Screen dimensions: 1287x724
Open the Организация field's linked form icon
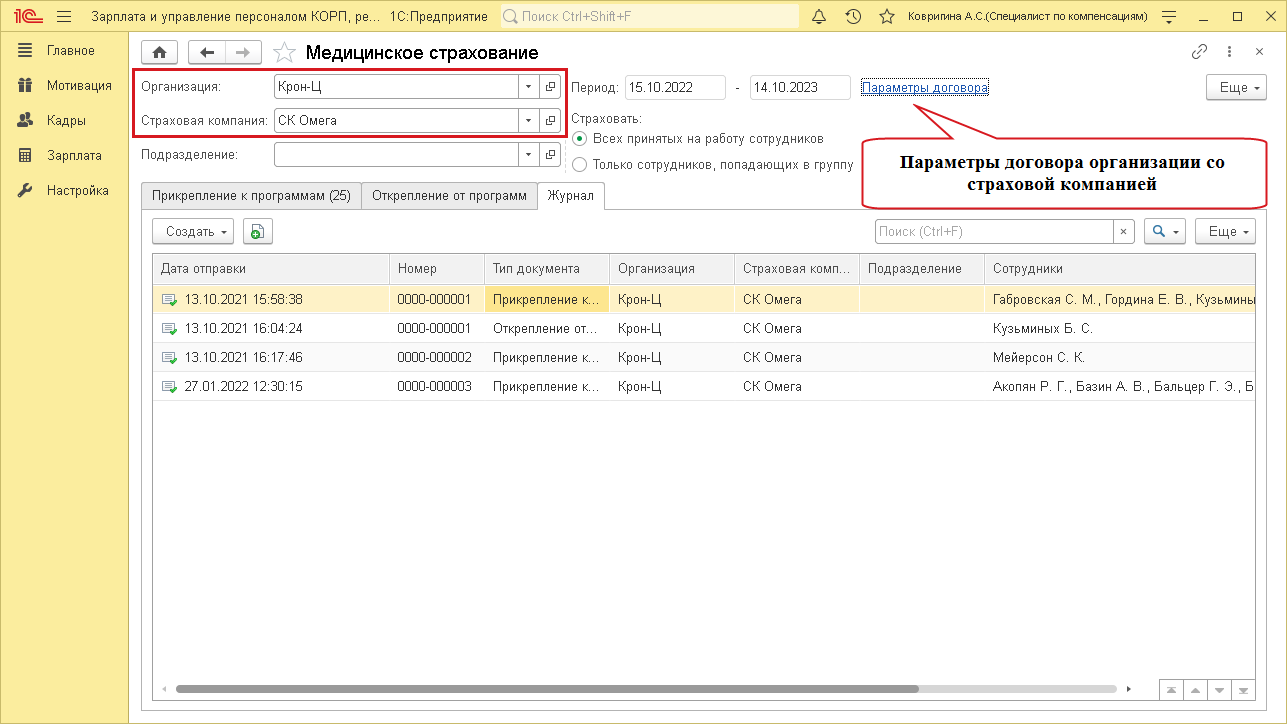click(550, 87)
